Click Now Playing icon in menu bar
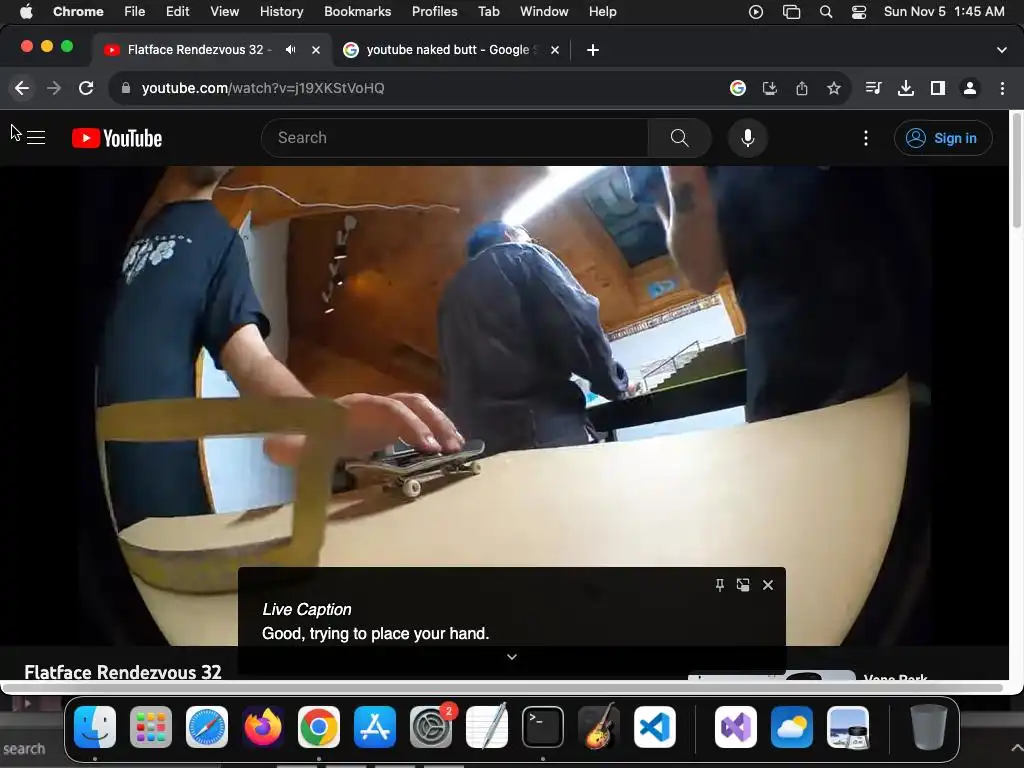 pyautogui.click(x=756, y=12)
